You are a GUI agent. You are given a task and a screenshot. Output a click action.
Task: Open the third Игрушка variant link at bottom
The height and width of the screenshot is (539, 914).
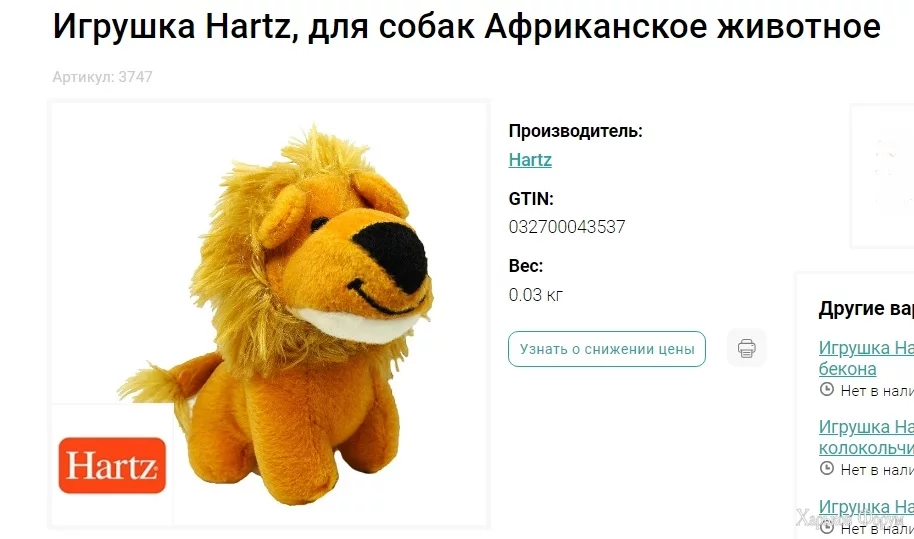click(866, 507)
